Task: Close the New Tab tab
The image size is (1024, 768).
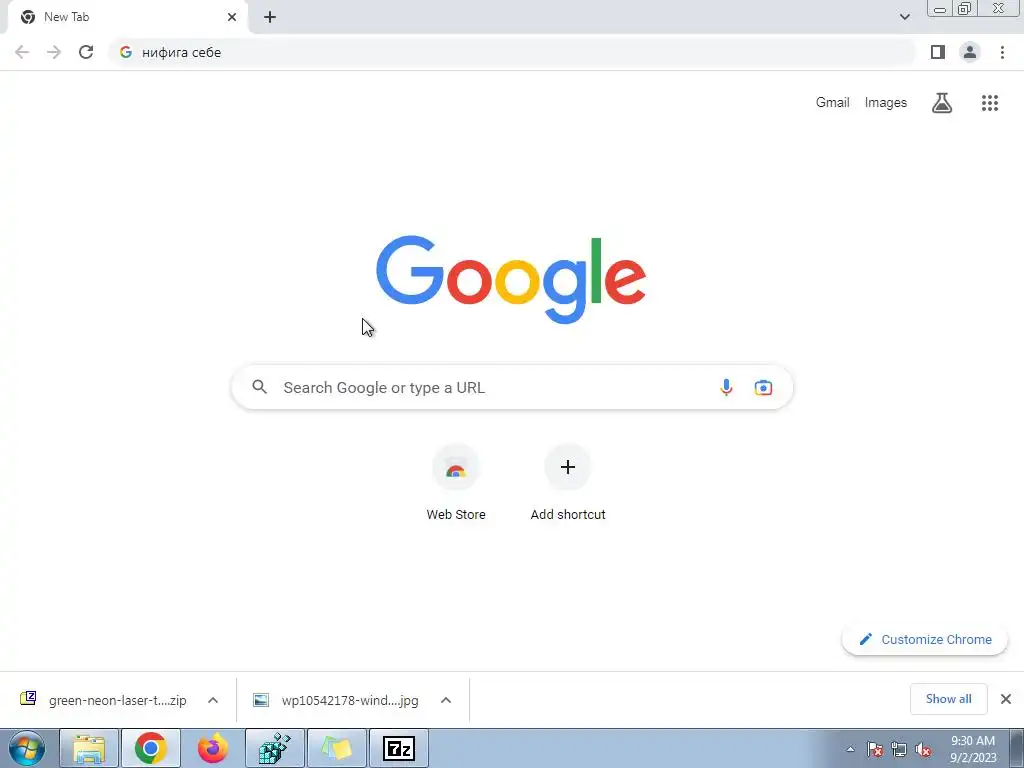Action: click(x=232, y=17)
